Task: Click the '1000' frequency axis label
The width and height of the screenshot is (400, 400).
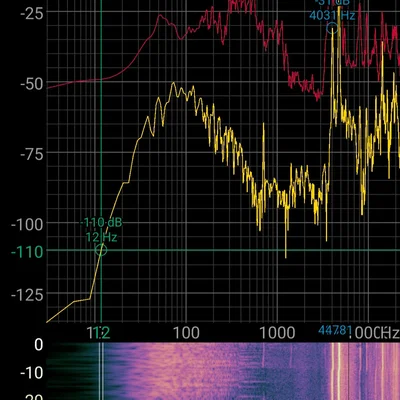Action: point(278,333)
